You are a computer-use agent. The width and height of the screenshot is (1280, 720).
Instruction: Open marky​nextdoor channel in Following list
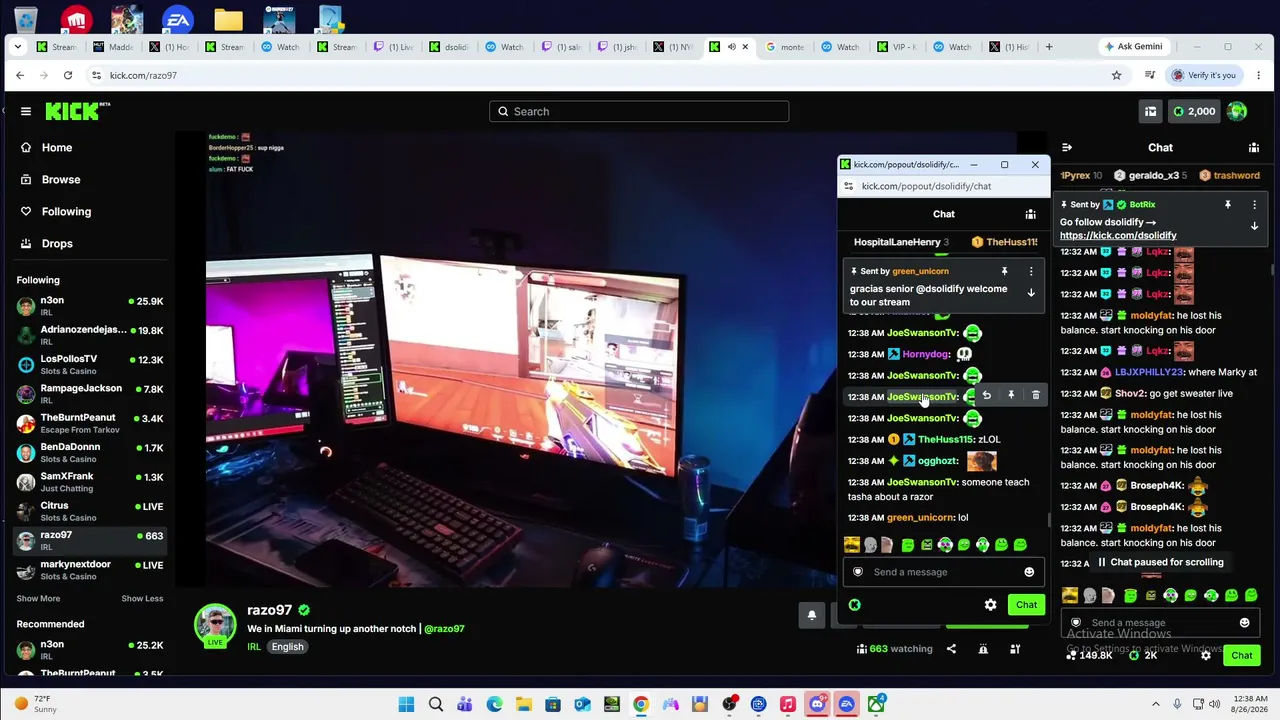[x=90, y=570]
